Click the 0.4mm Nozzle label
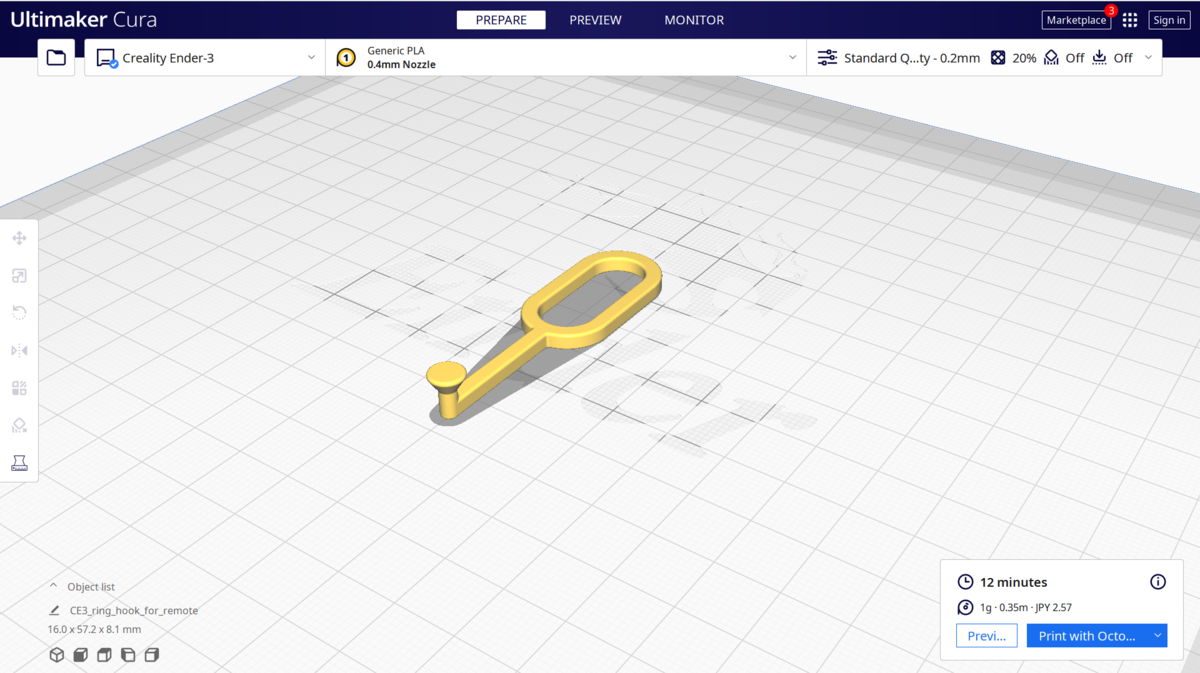Viewport: 1200px width, 673px height. click(x=401, y=65)
